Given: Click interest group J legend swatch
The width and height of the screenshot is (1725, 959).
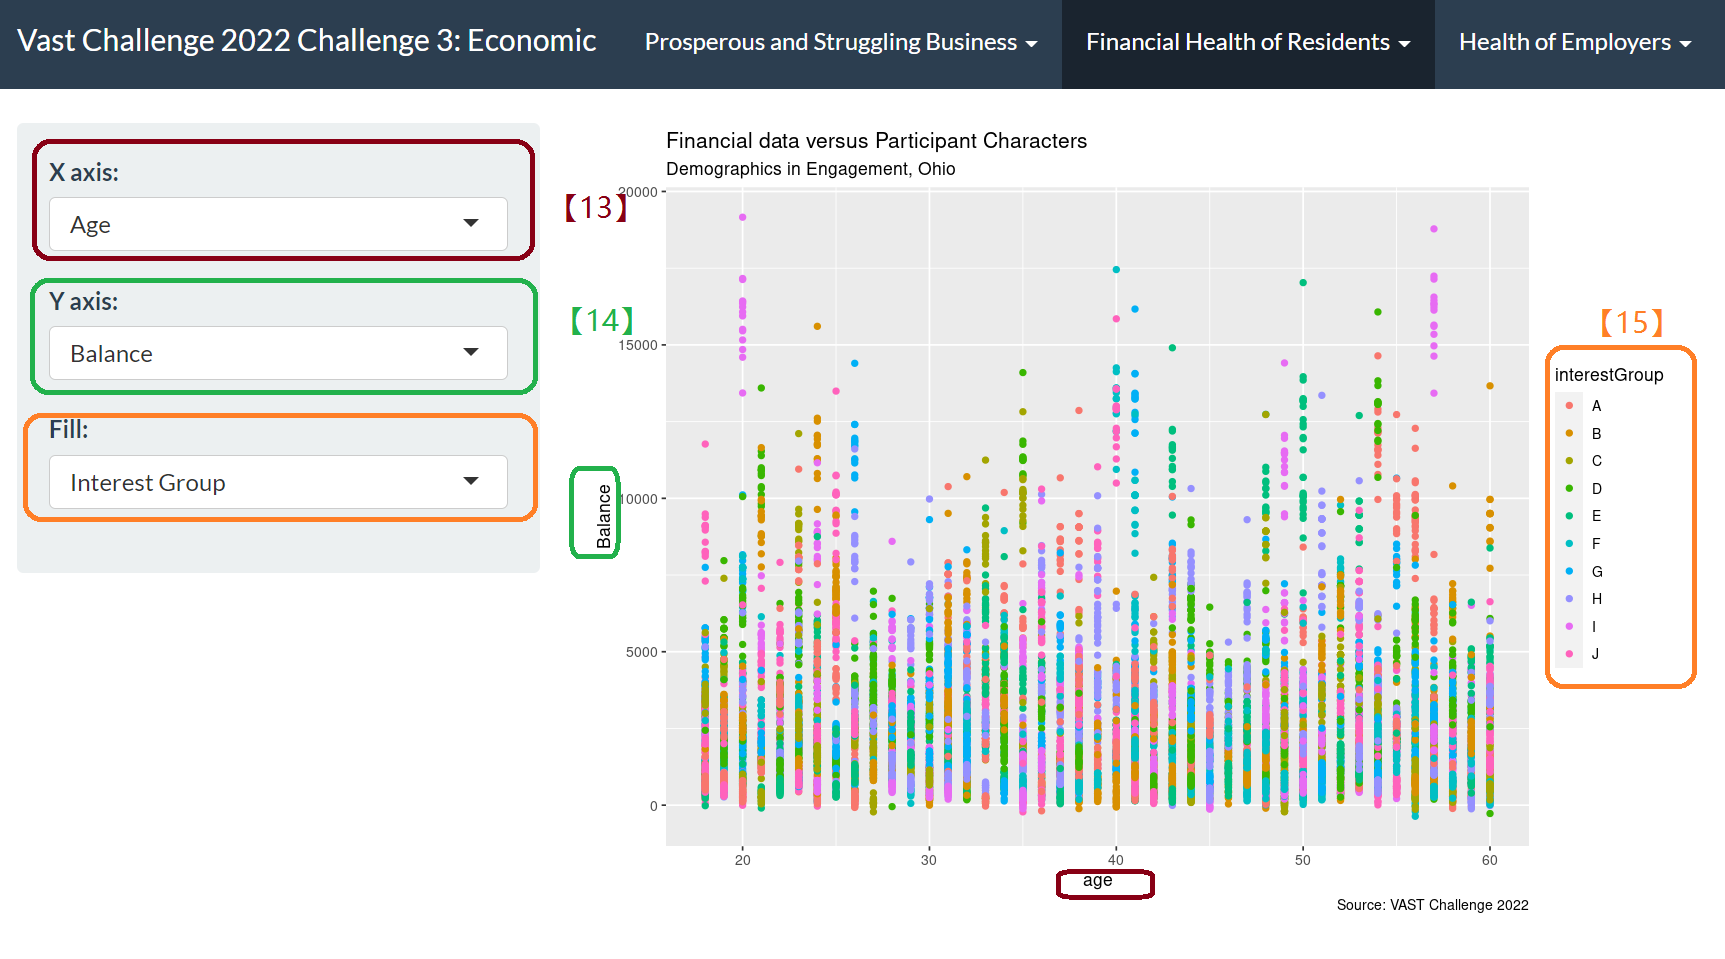Looking at the screenshot, I should pos(1569,654).
